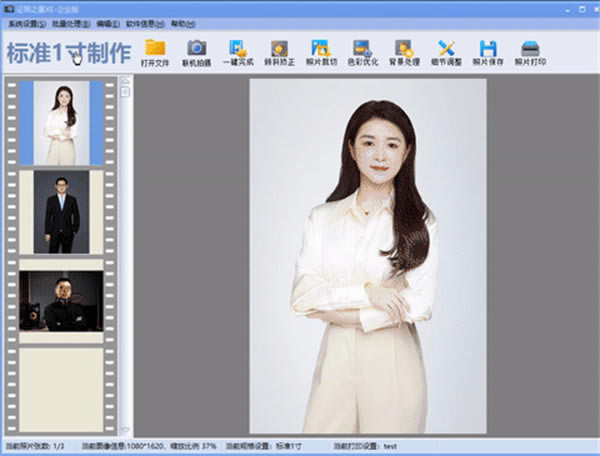600x456 pixels.
Task: Select the woman in white thumbnail
Action: point(61,123)
